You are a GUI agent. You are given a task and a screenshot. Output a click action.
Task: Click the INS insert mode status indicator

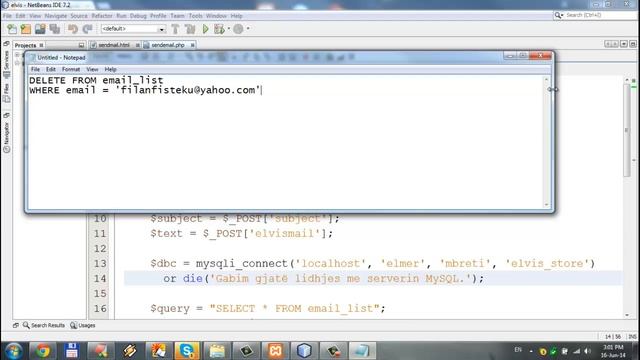click(632, 337)
